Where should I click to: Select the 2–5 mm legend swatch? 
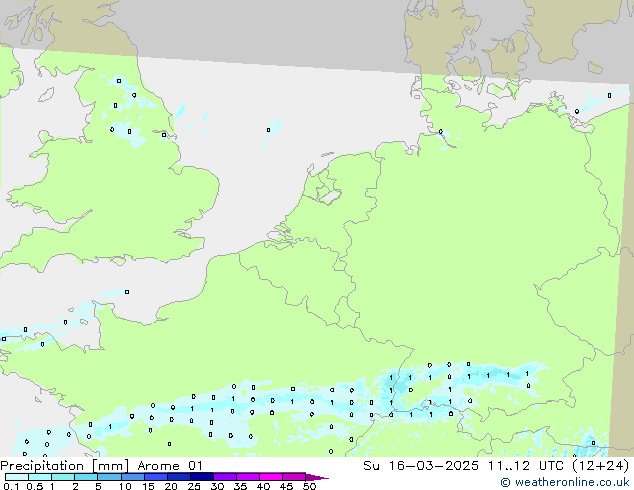coord(86,477)
